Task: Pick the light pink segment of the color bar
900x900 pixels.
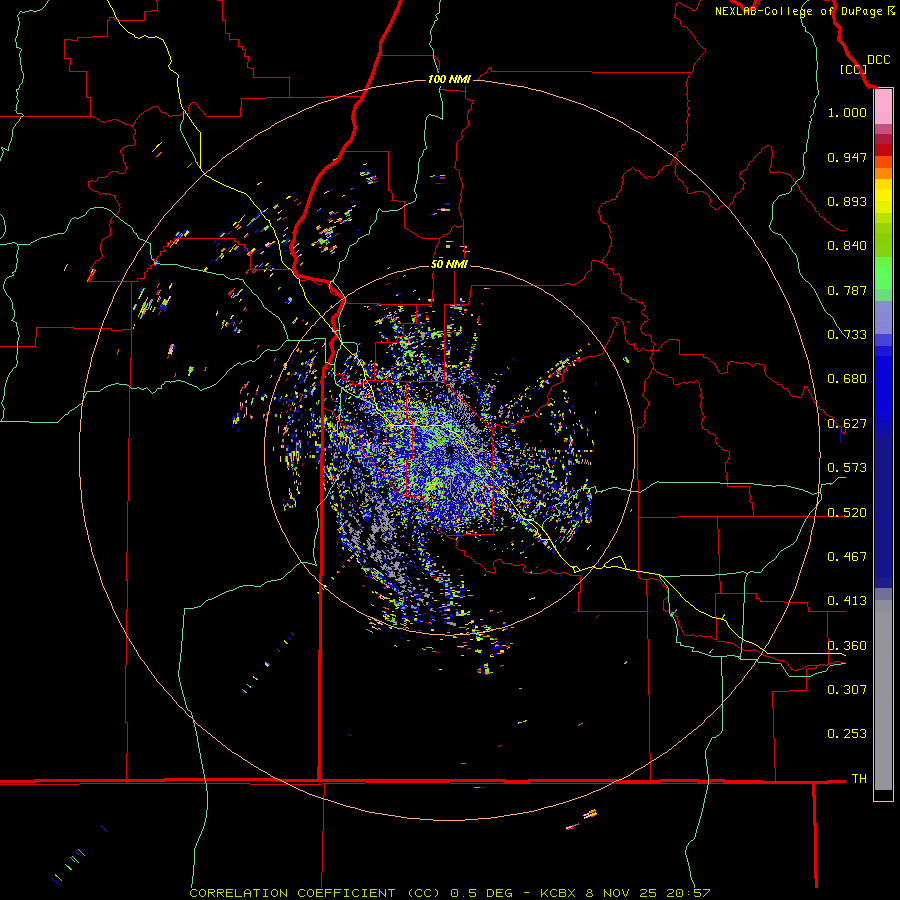Action: [x=883, y=107]
